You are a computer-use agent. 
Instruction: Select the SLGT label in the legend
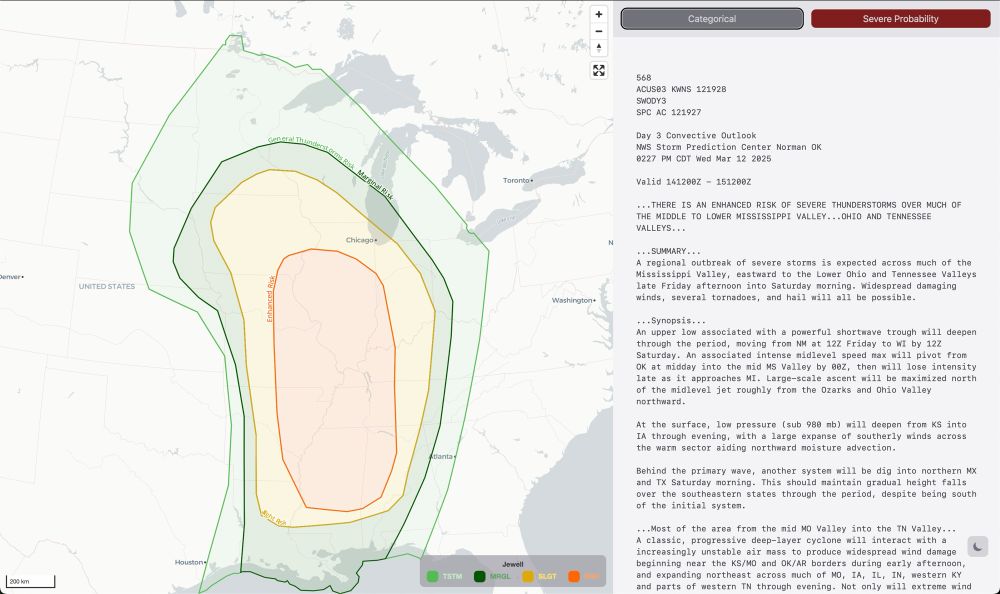(x=547, y=577)
